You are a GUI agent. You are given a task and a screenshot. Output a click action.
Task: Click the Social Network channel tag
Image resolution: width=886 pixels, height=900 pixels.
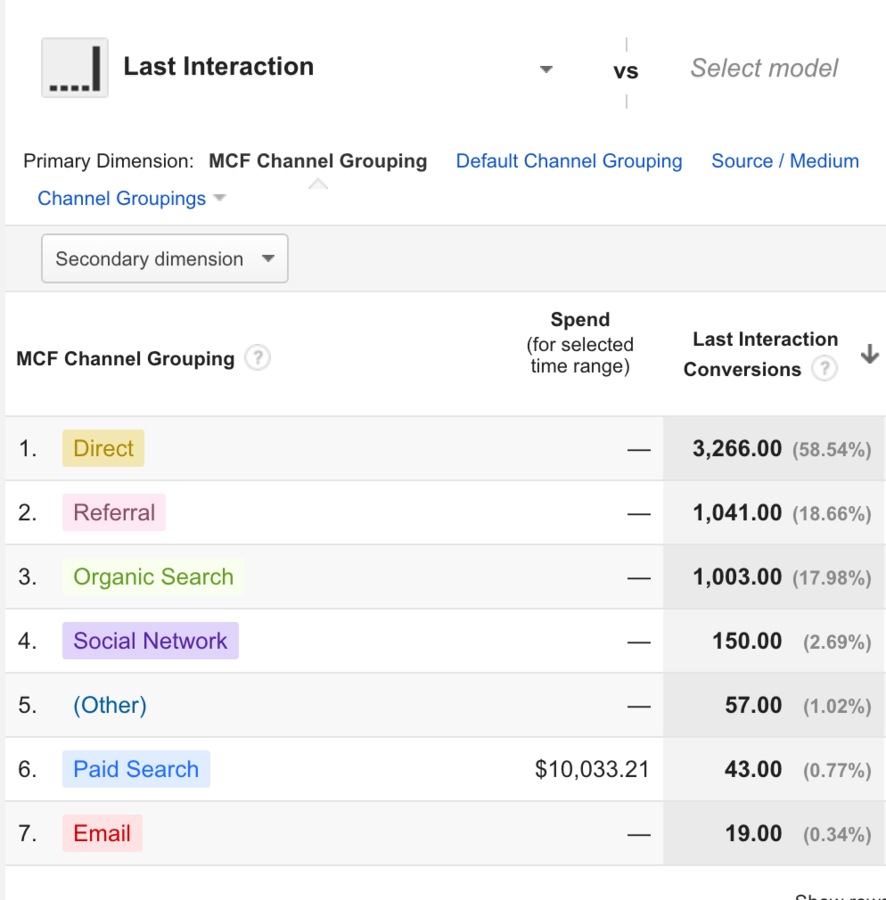150,641
